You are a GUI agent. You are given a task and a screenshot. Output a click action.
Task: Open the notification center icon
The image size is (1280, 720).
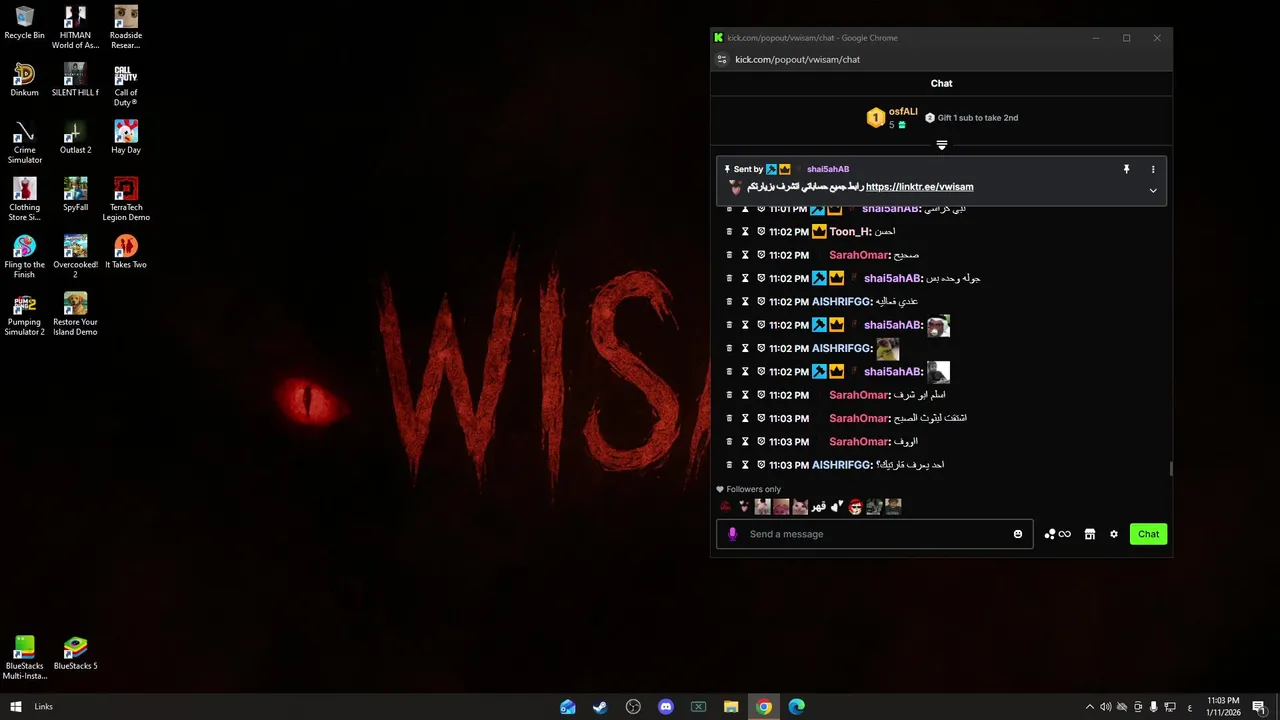[x=1259, y=707]
